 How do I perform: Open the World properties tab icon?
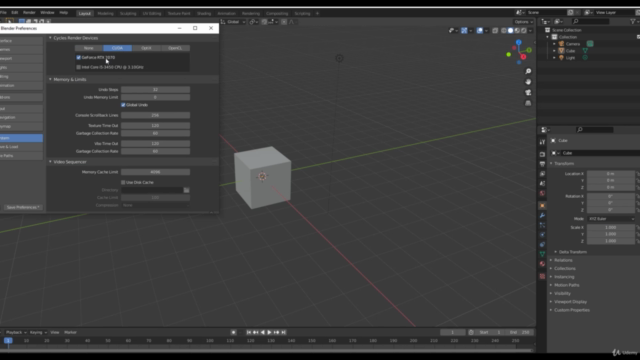coord(542,193)
